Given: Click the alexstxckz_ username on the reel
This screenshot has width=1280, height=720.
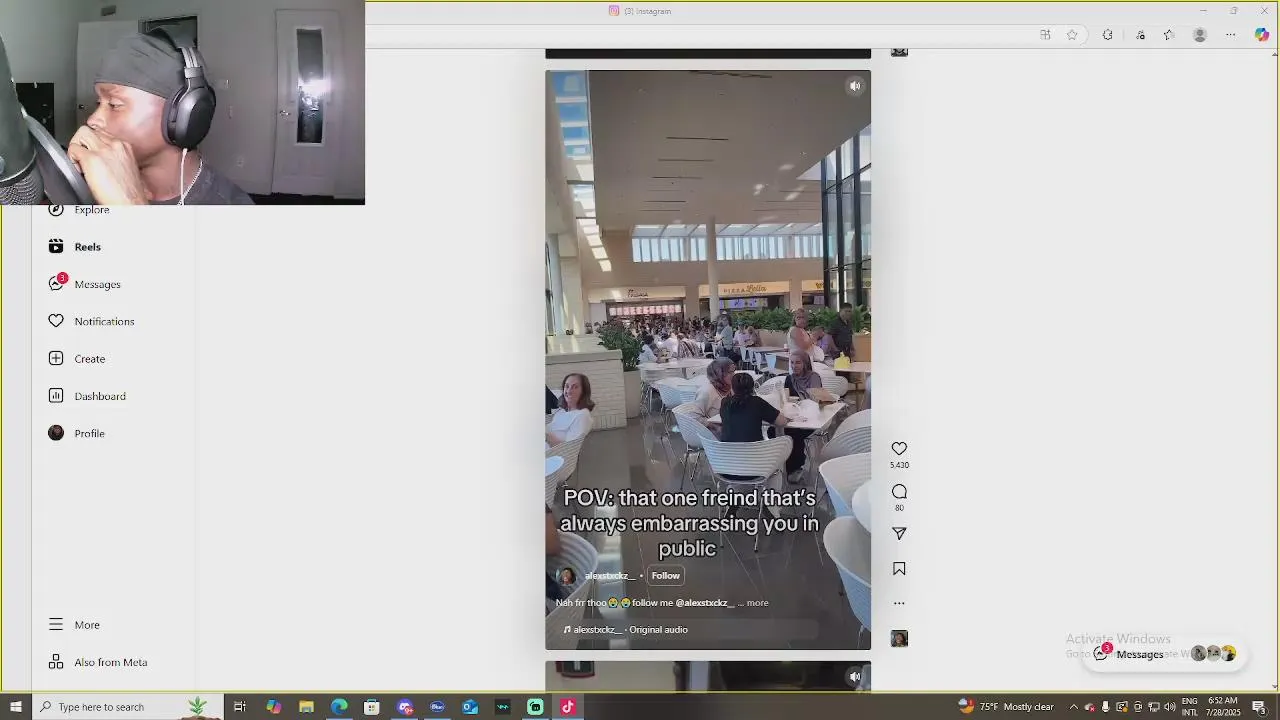Looking at the screenshot, I should coord(609,576).
